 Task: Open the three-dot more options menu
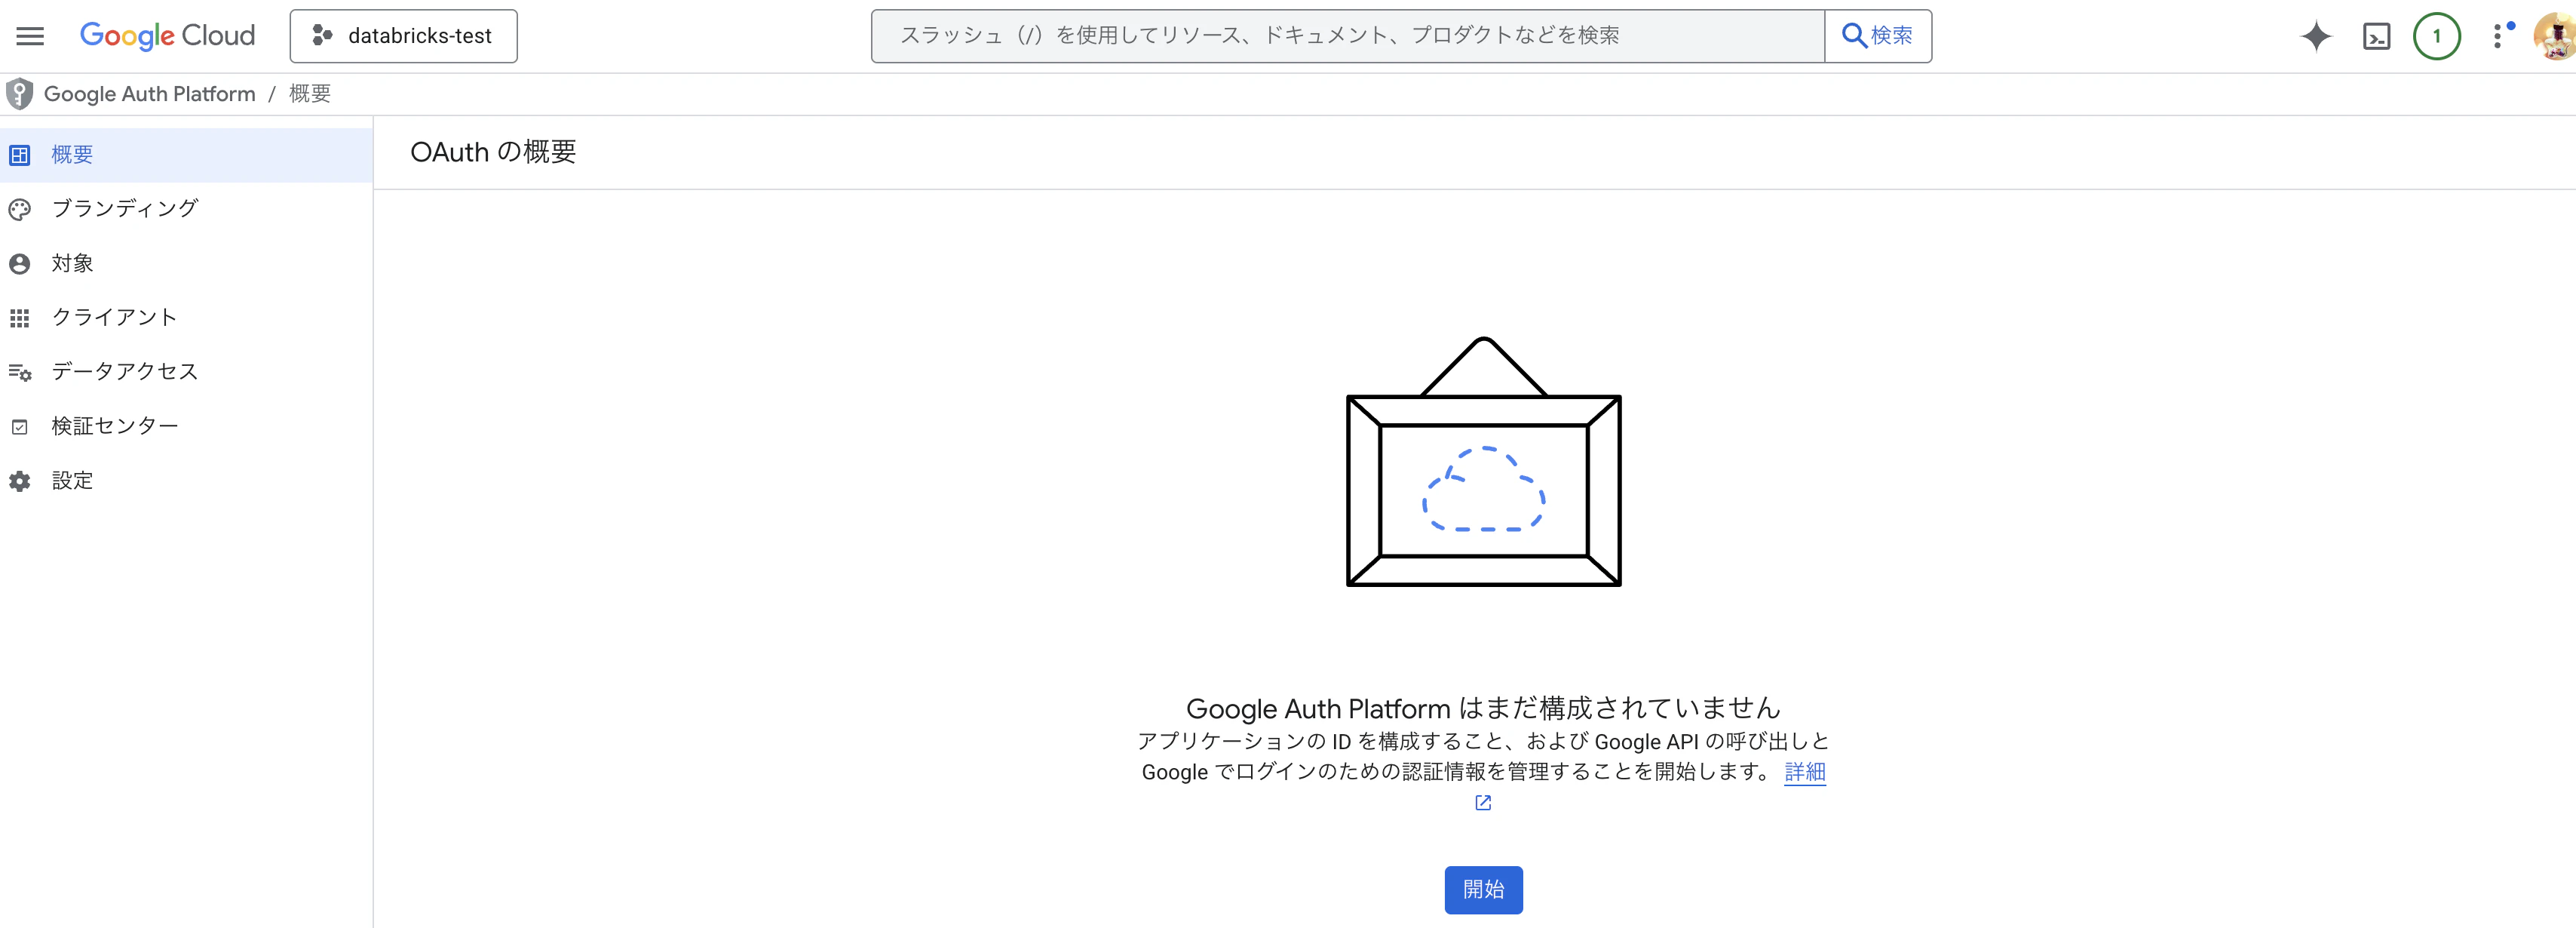tap(2497, 36)
